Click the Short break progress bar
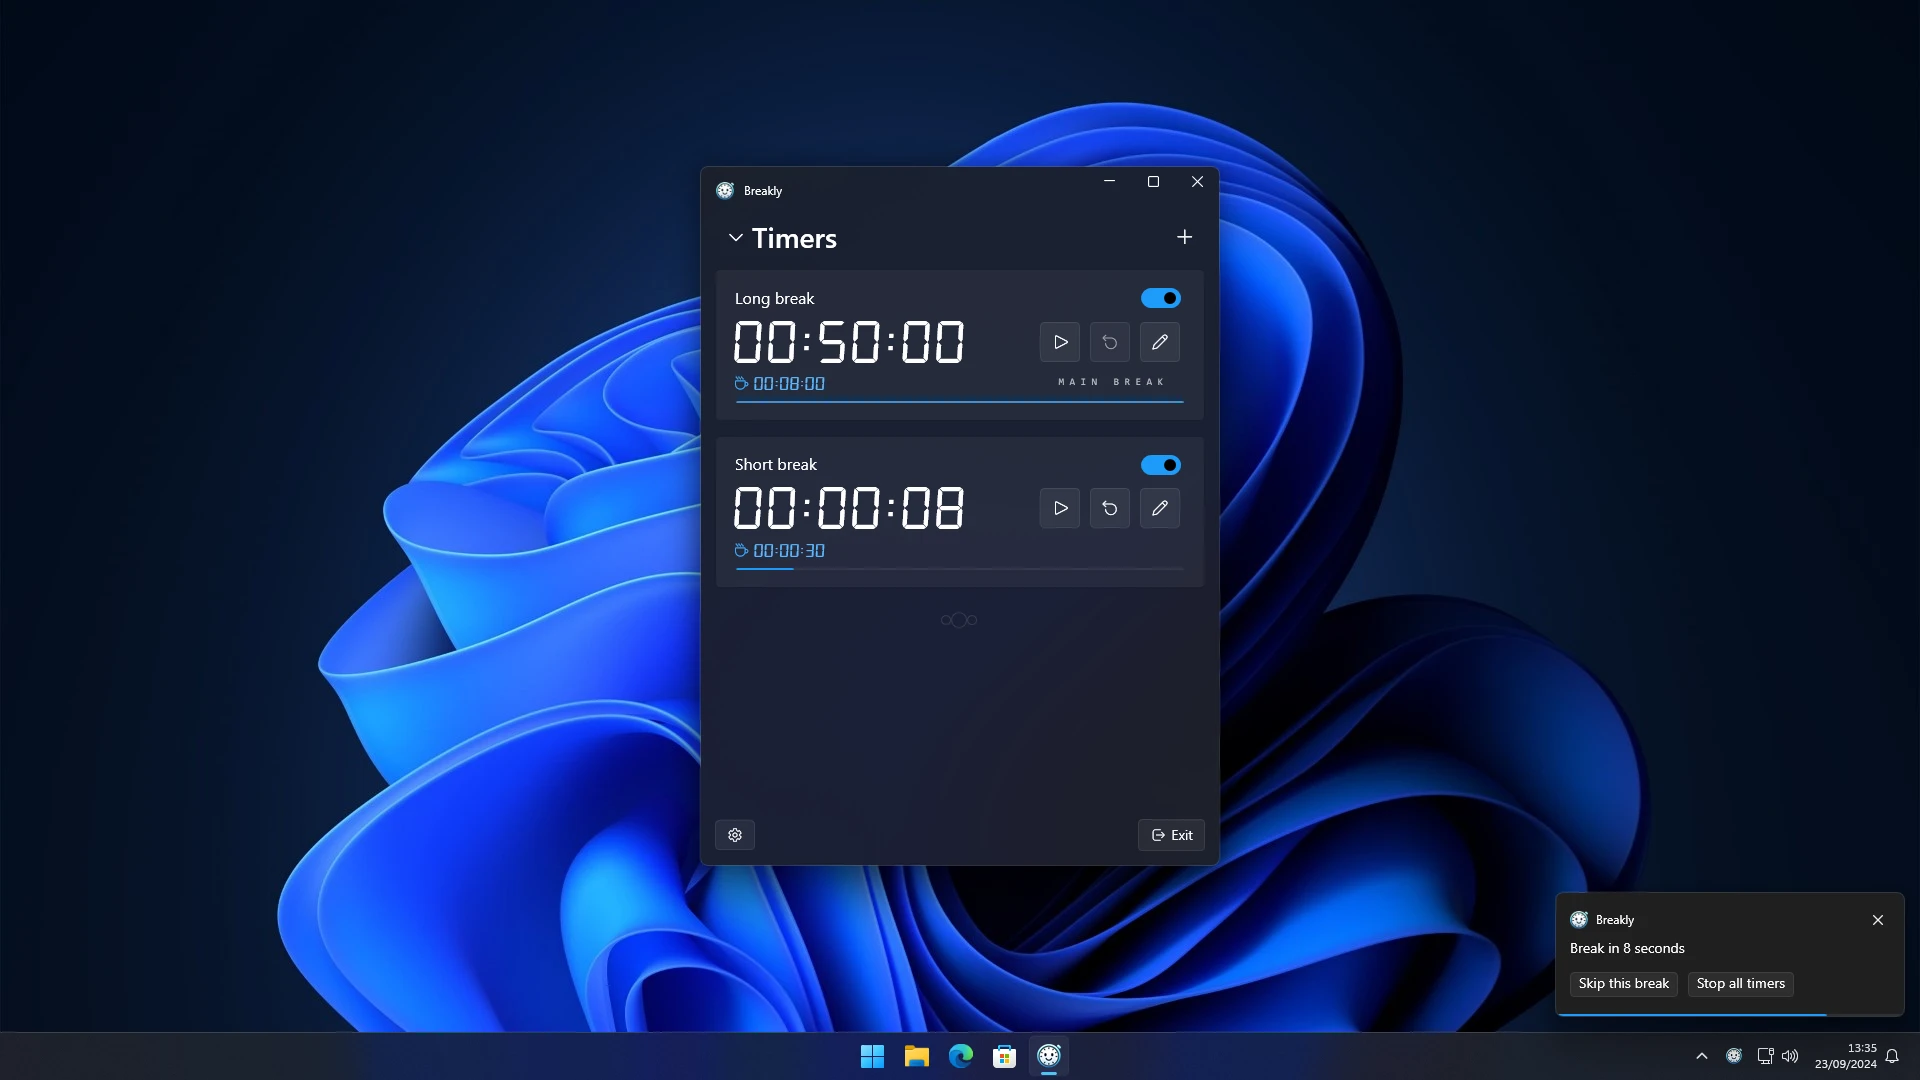Viewport: 1920px width, 1080px height. 959,569
